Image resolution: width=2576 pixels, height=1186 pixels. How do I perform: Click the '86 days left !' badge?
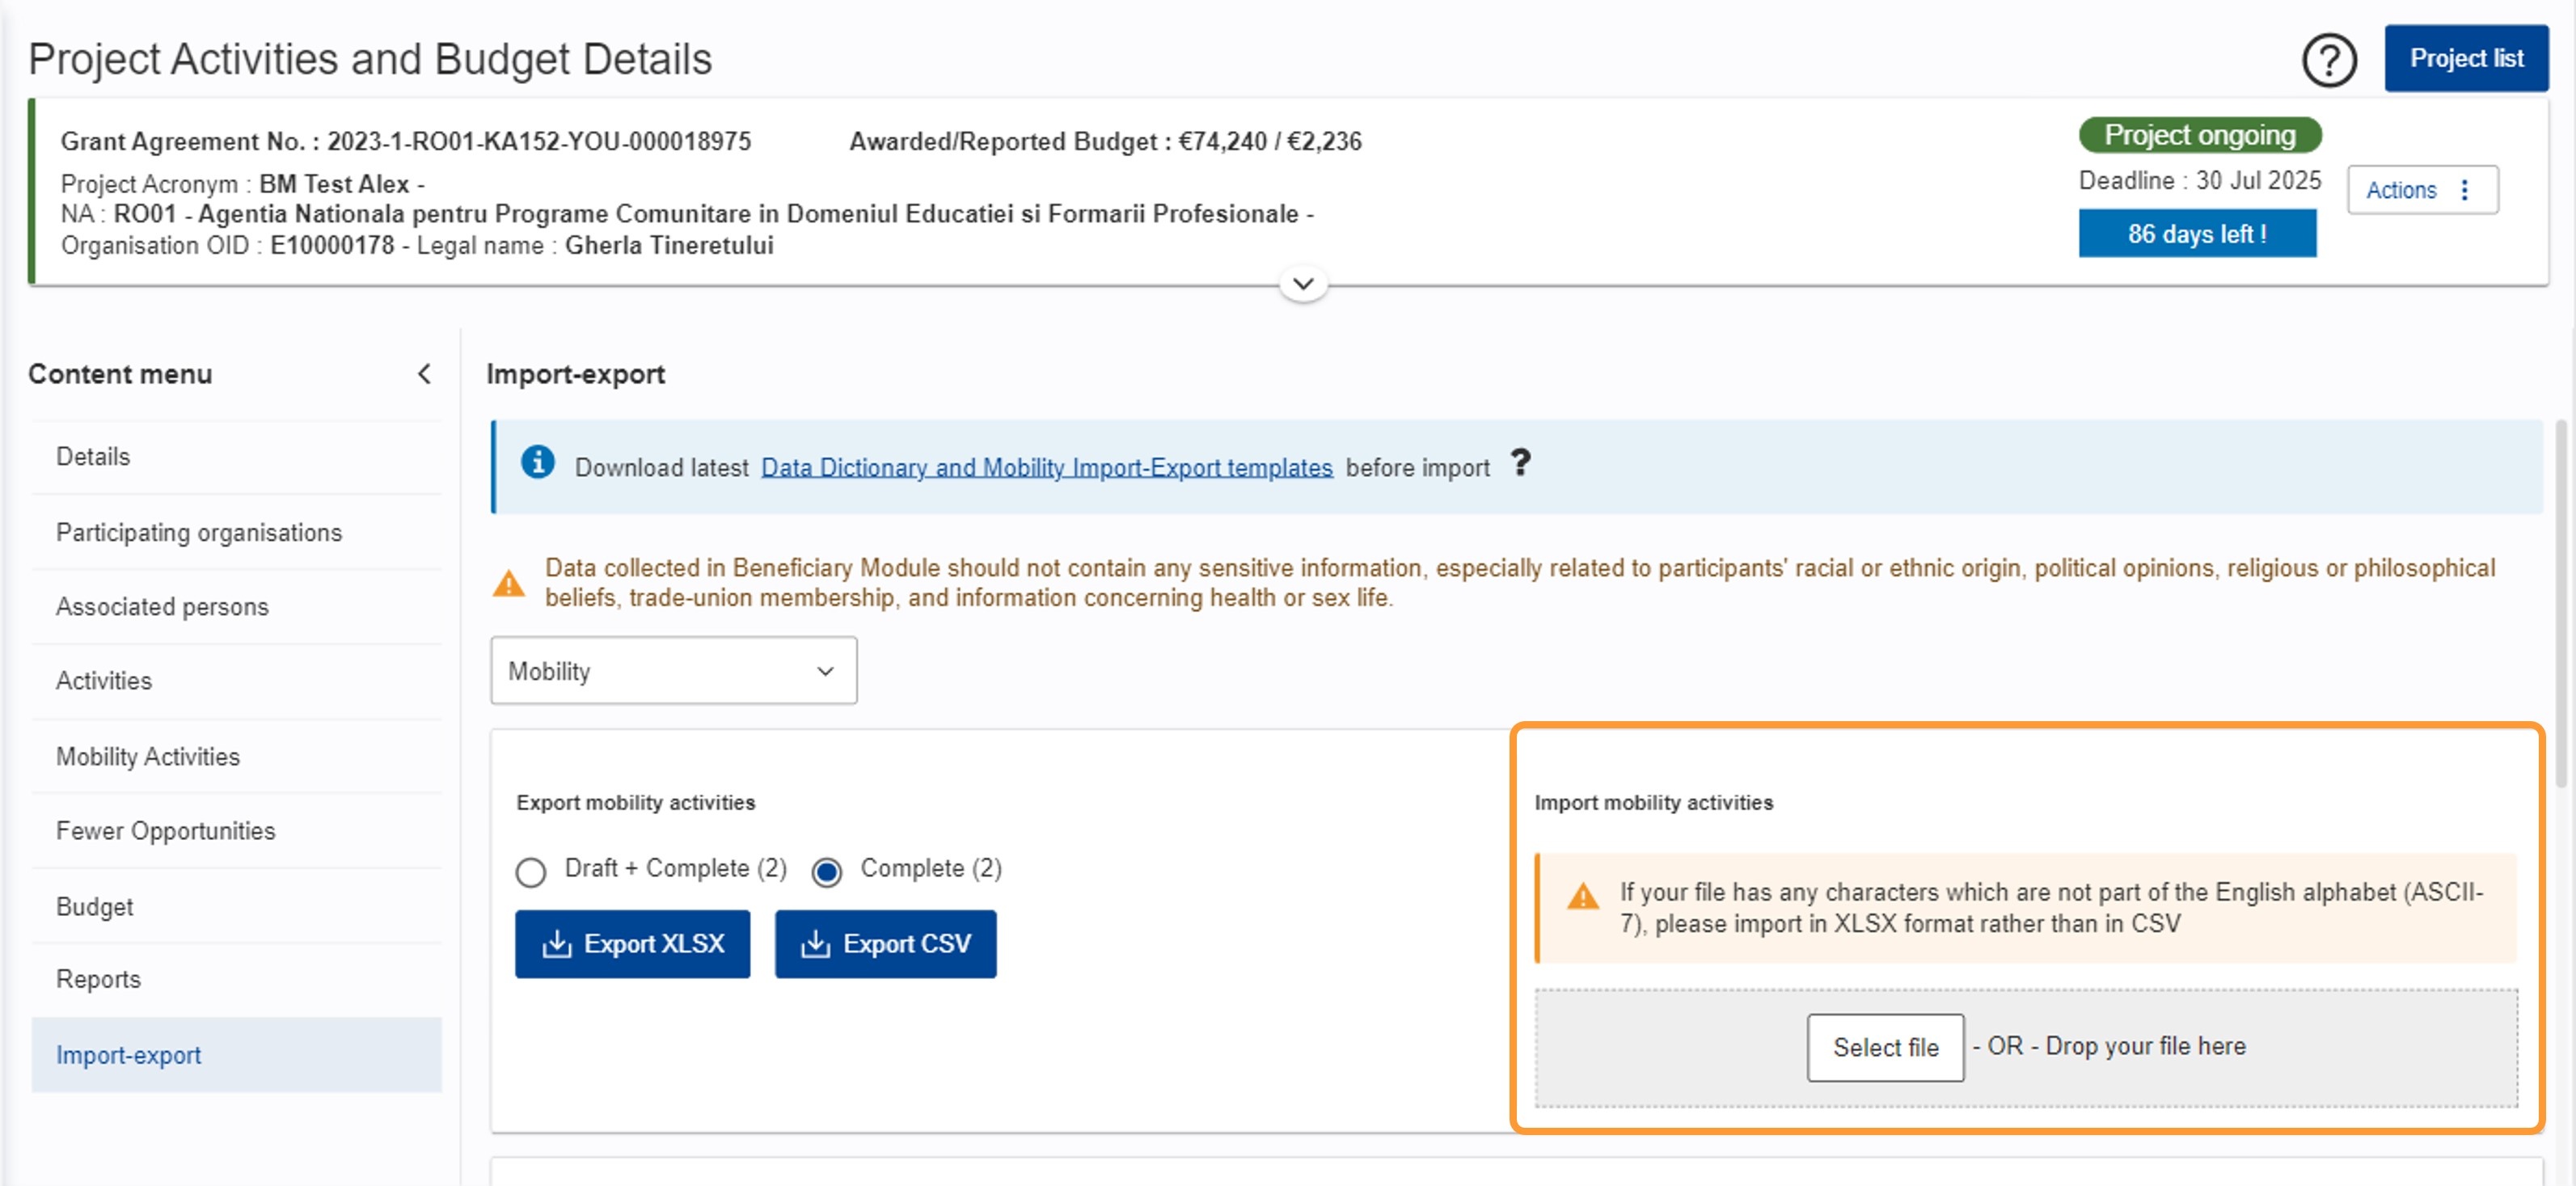[2197, 234]
